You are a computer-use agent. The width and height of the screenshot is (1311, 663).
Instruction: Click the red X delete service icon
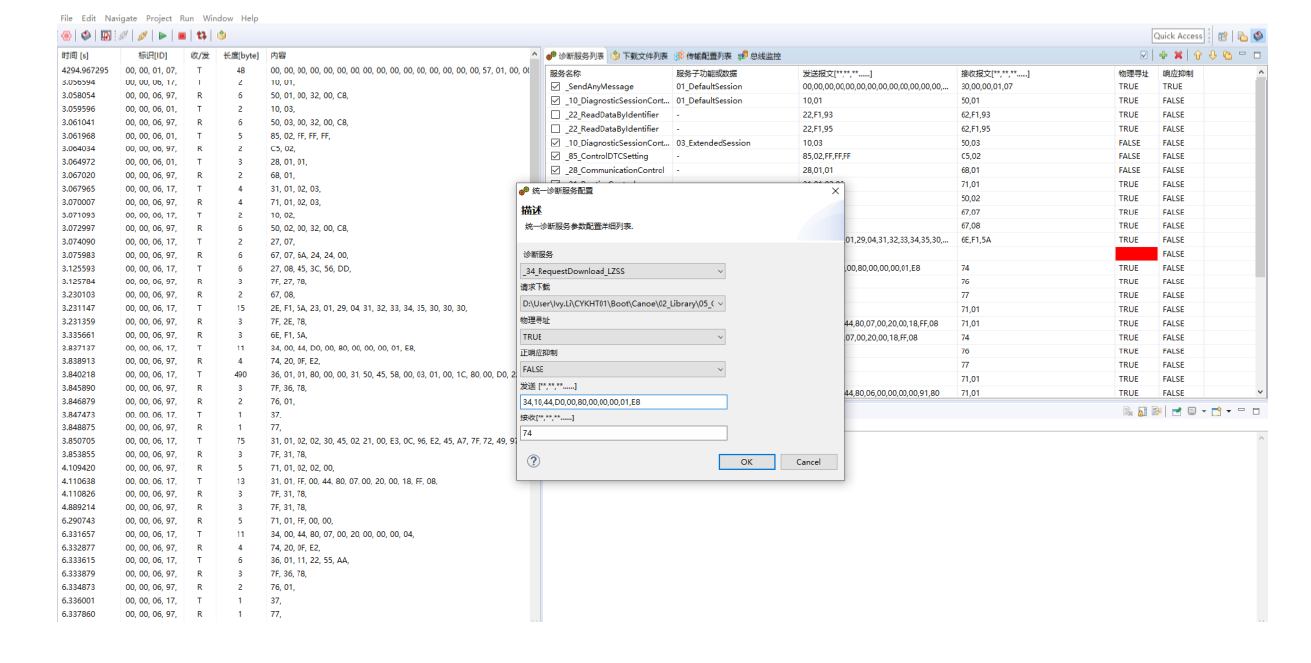[1178, 55]
